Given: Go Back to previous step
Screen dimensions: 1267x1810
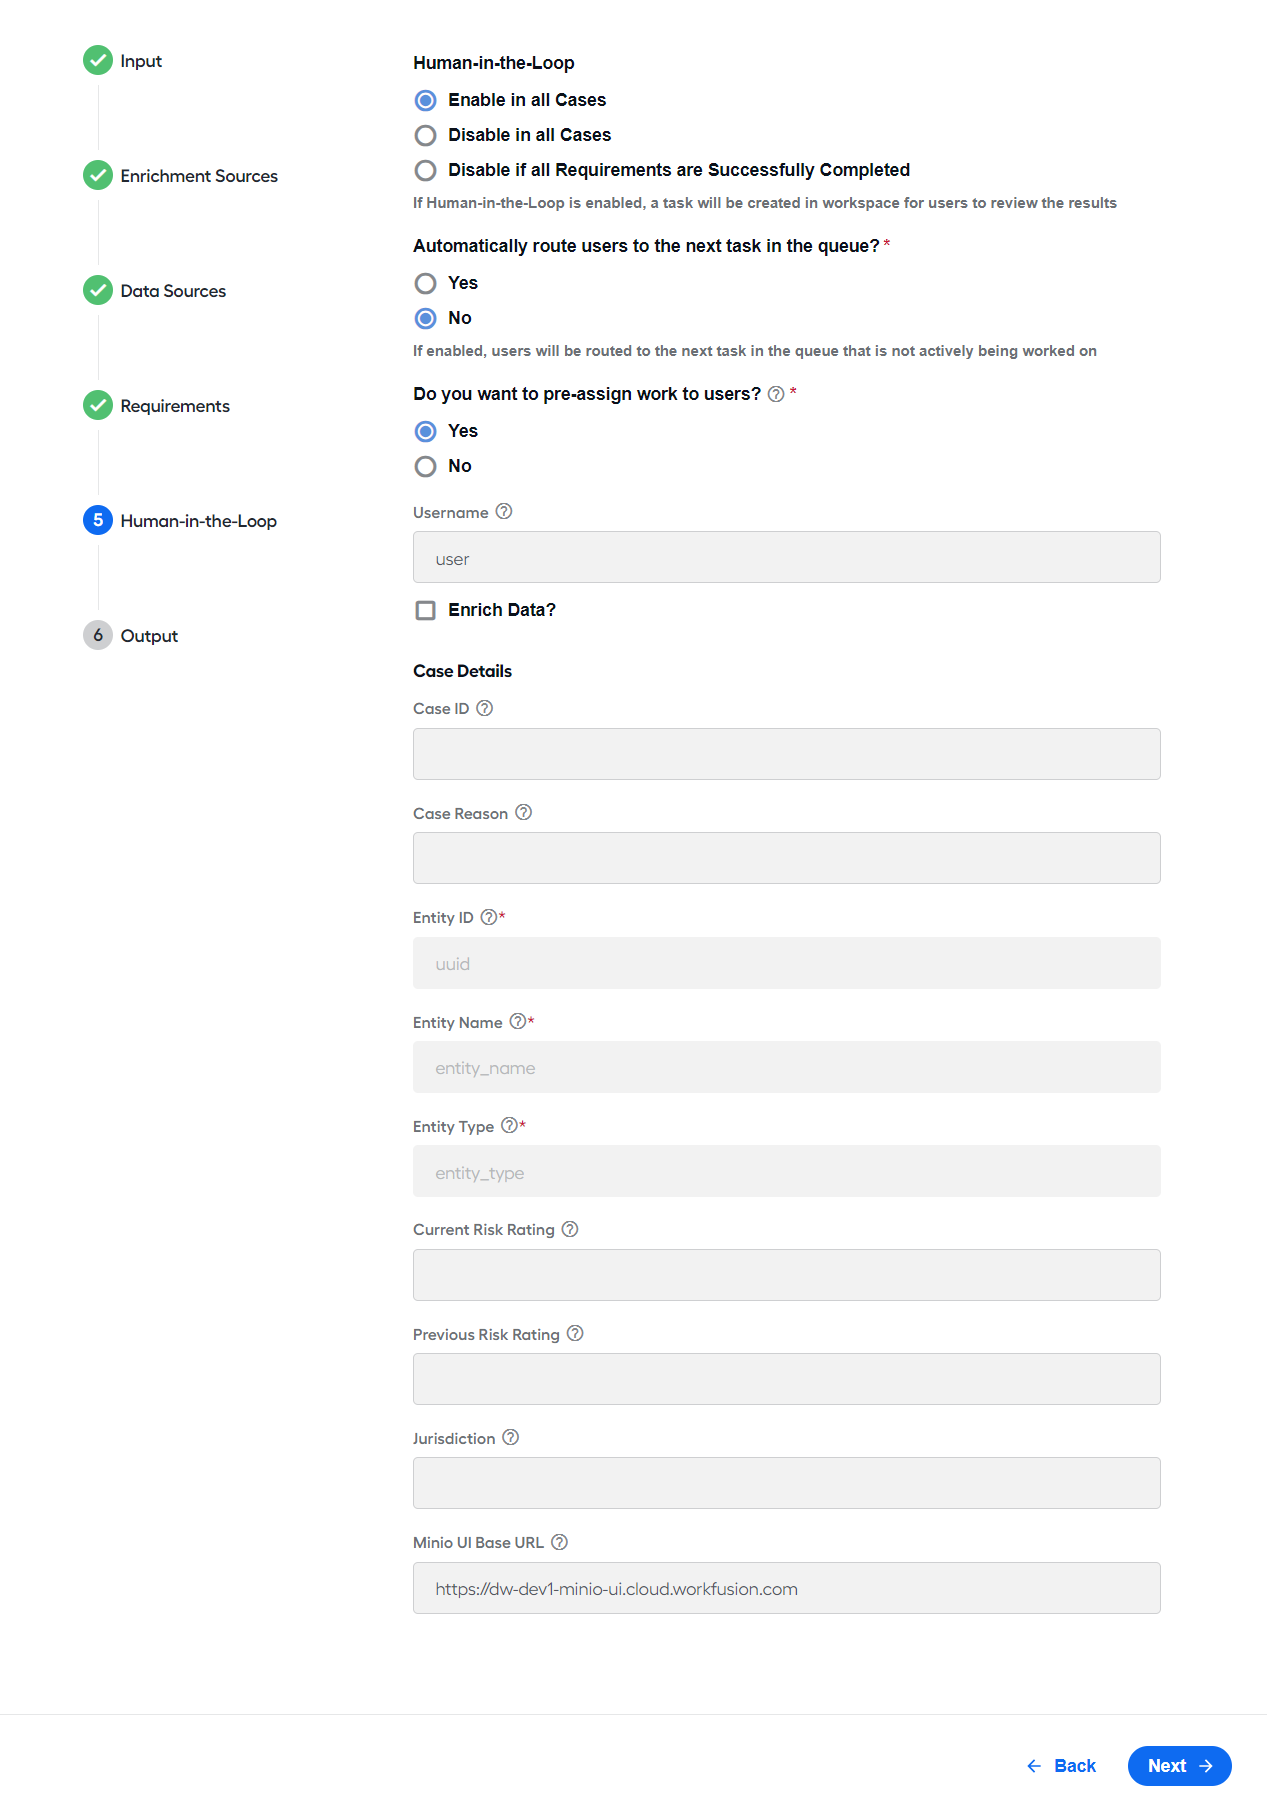Looking at the screenshot, I should [1061, 1766].
